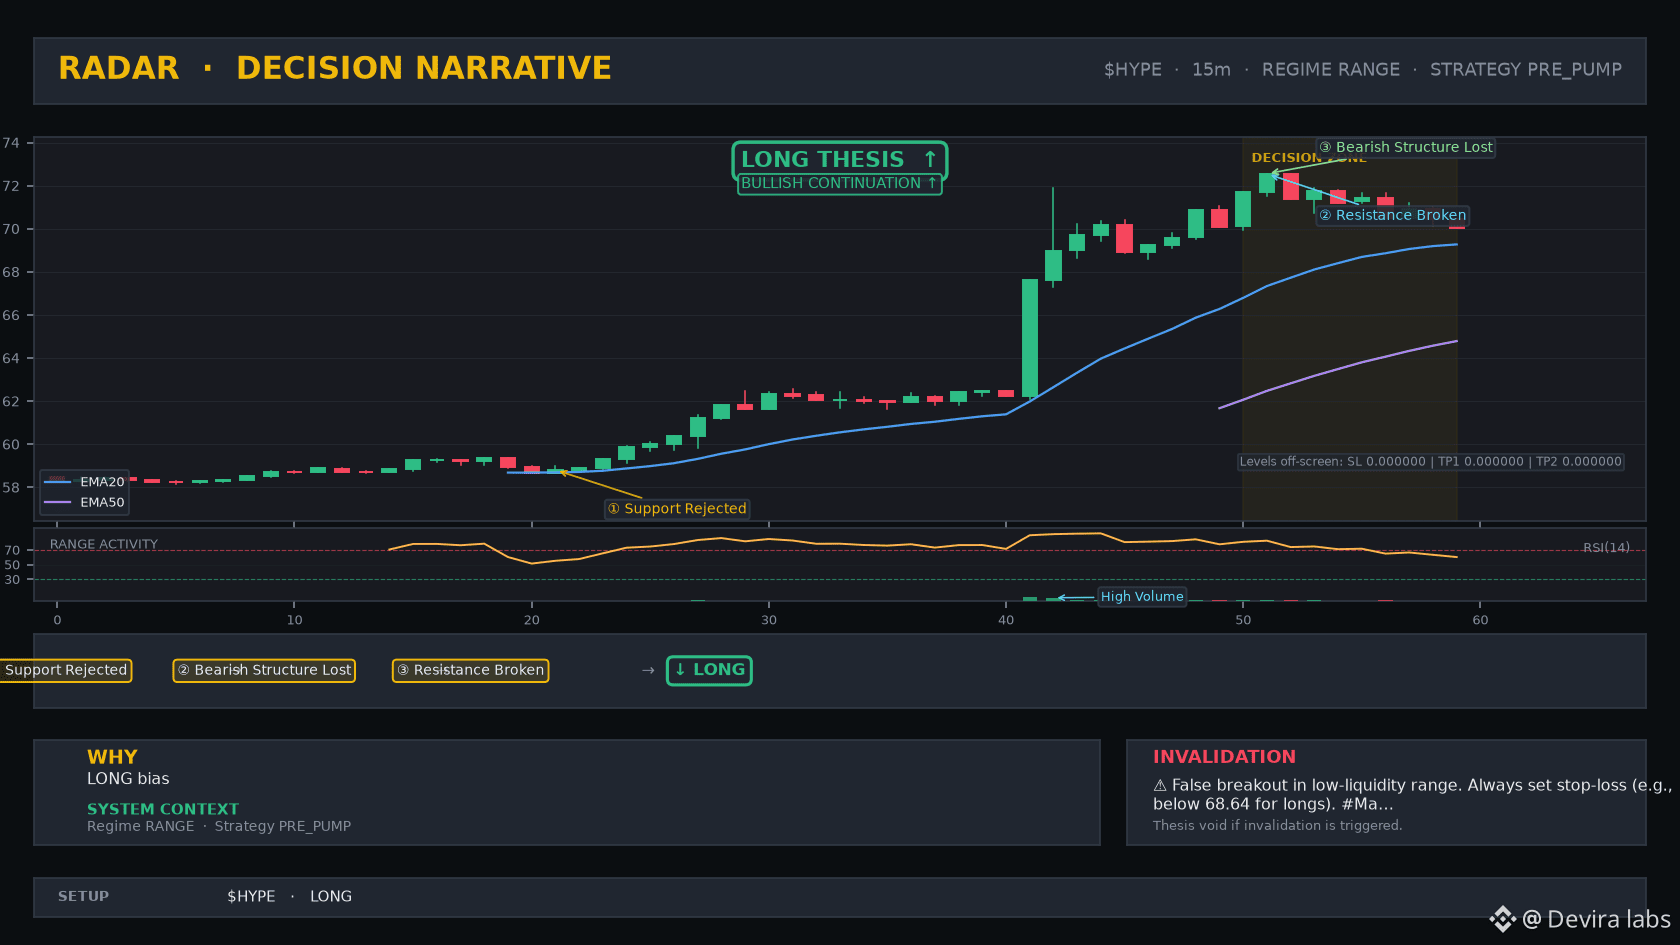Select the LONG THESIS badge on the chart
The height and width of the screenshot is (945, 1680).
coord(839,160)
